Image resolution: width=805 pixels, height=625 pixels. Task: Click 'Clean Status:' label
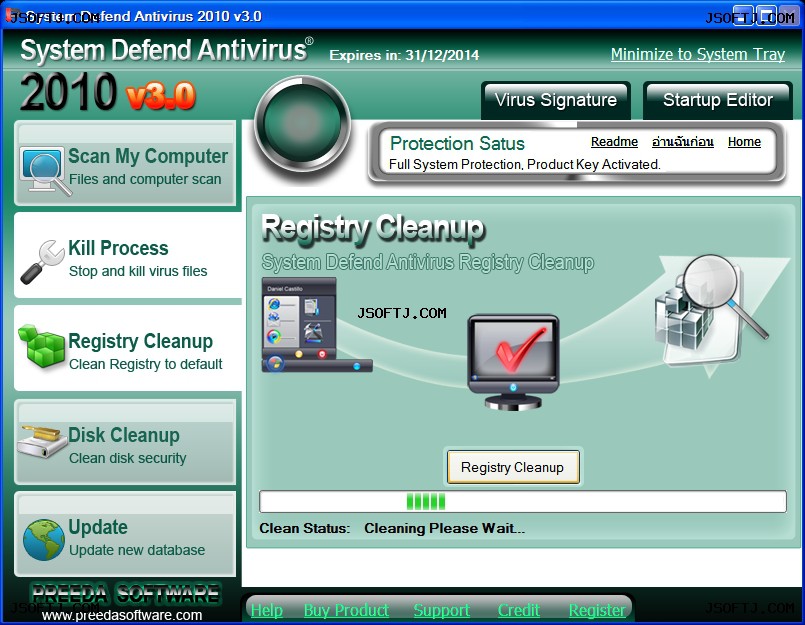click(305, 528)
